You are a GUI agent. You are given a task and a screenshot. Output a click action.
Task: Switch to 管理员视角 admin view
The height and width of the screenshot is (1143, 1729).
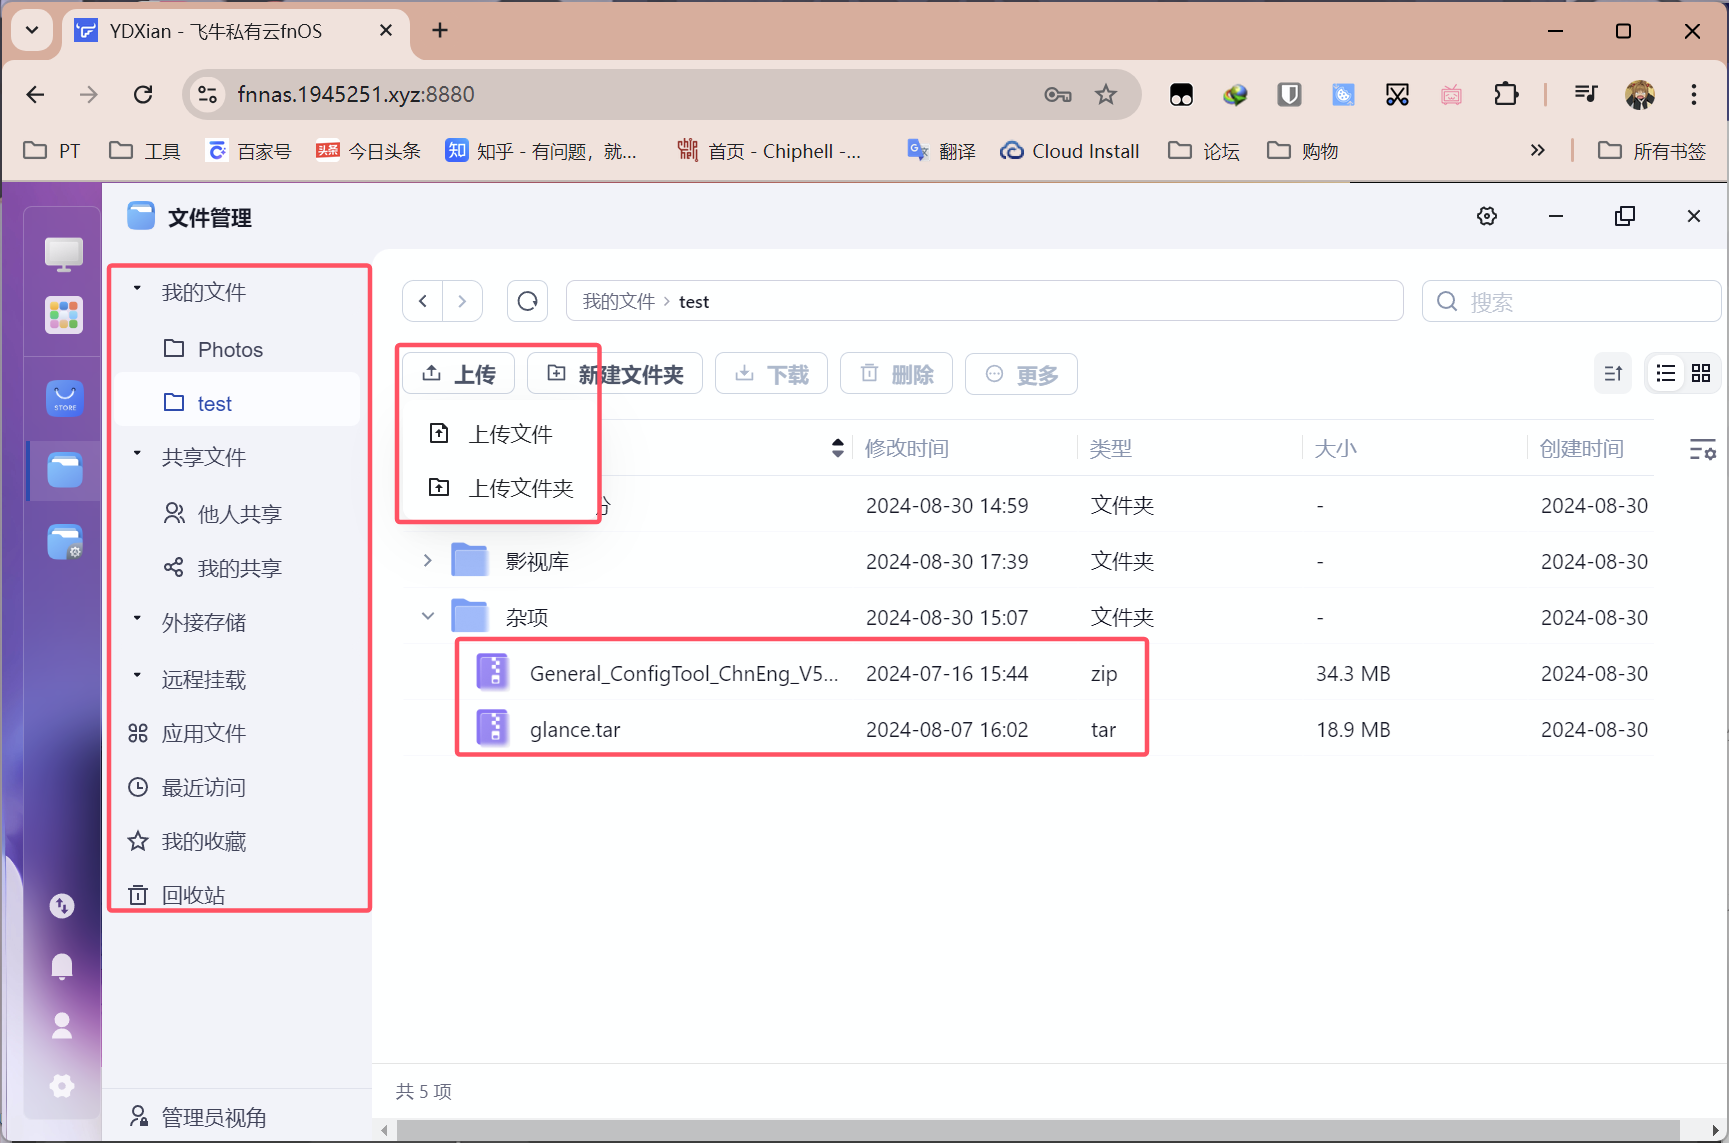click(198, 1117)
